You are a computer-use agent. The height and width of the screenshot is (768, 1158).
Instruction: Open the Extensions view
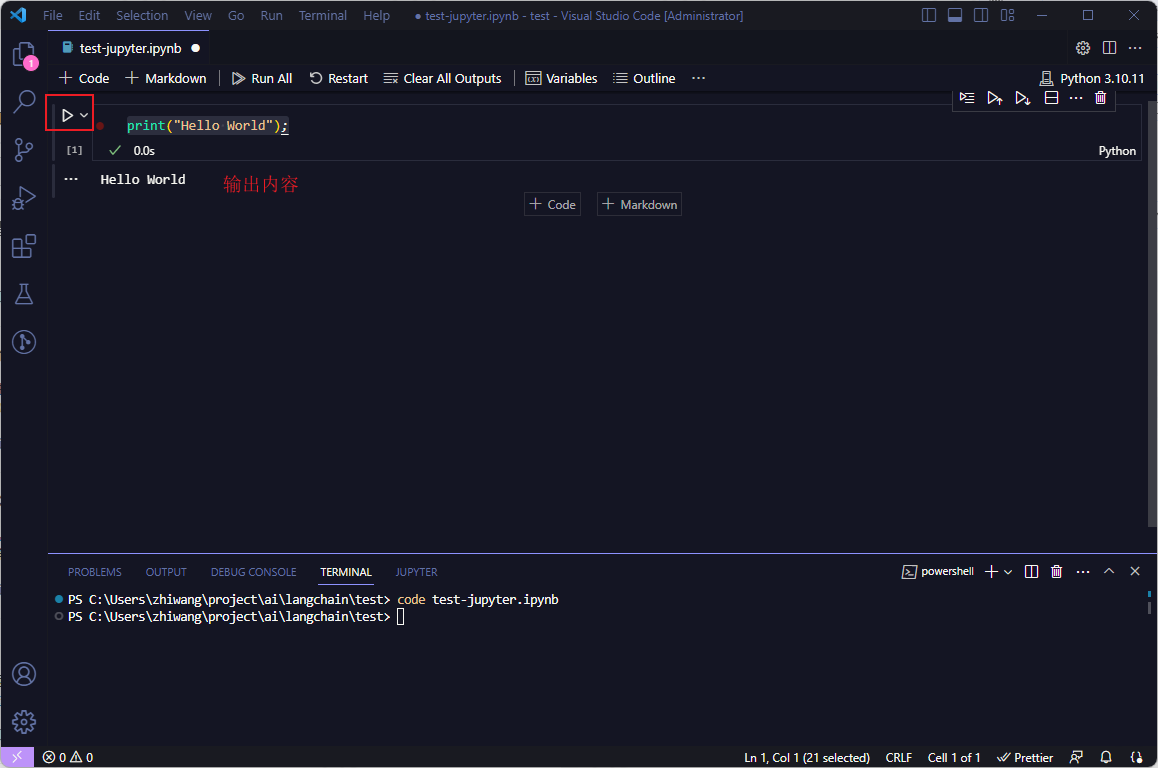[24, 246]
